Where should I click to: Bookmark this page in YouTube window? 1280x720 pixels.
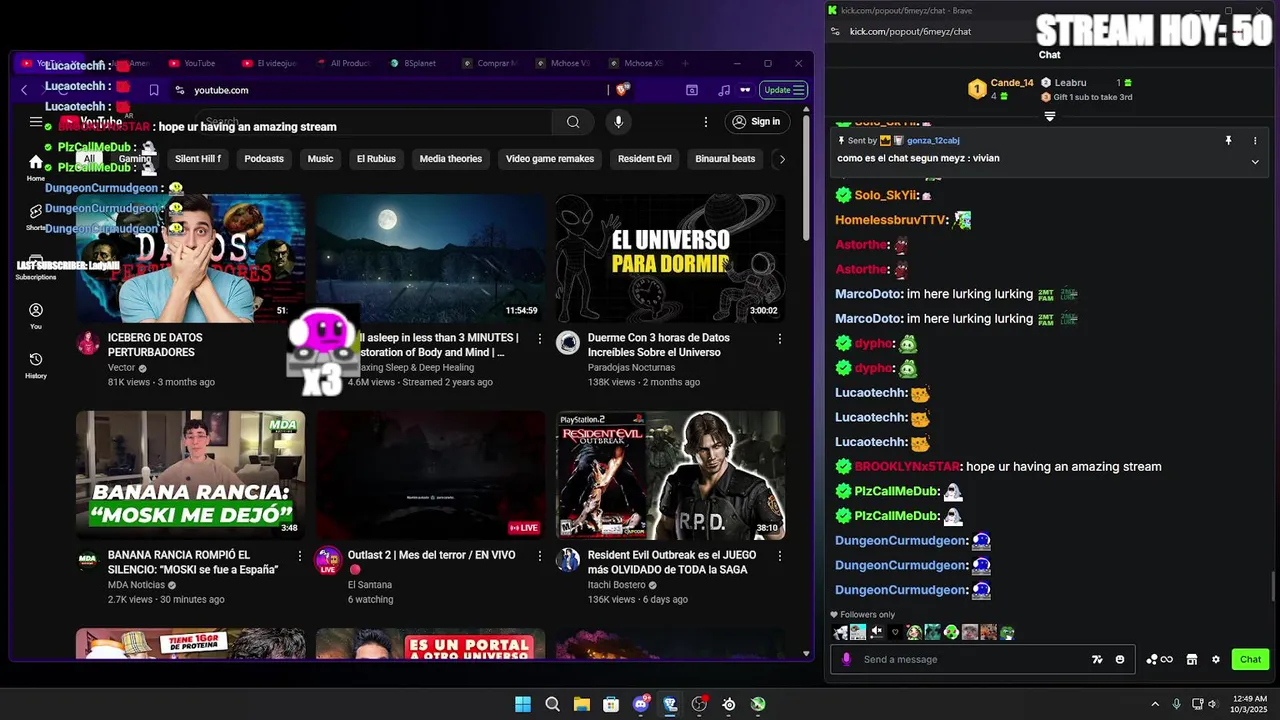[x=154, y=90]
